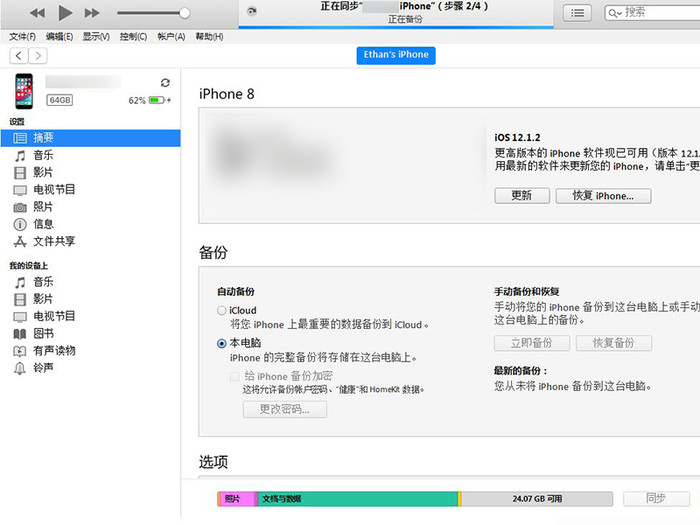Open 音乐 under 我的设备上
This screenshot has height=525, width=700.
coord(43,282)
